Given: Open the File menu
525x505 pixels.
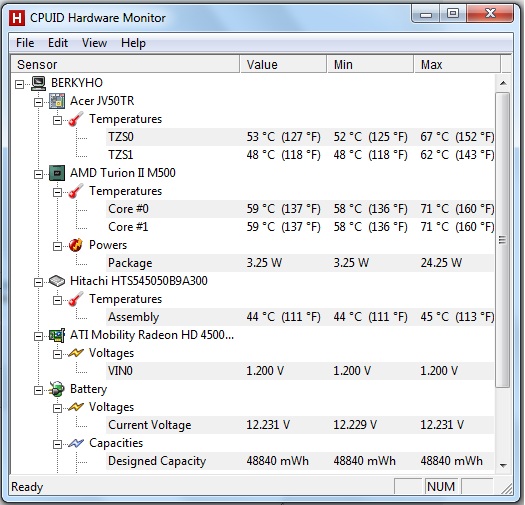Looking at the screenshot, I should (25, 43).
